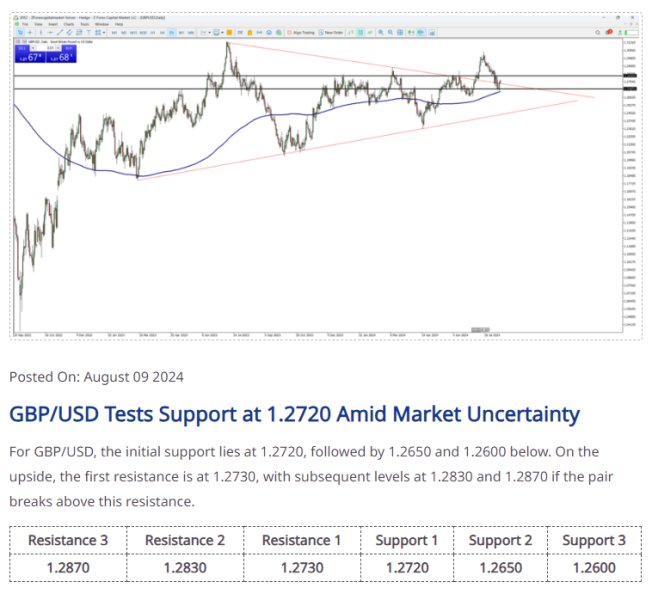The height and width of the screenshot is (600, 652).
Task: Choose the Fibonacci retracement tool
Action: [79, 32]
